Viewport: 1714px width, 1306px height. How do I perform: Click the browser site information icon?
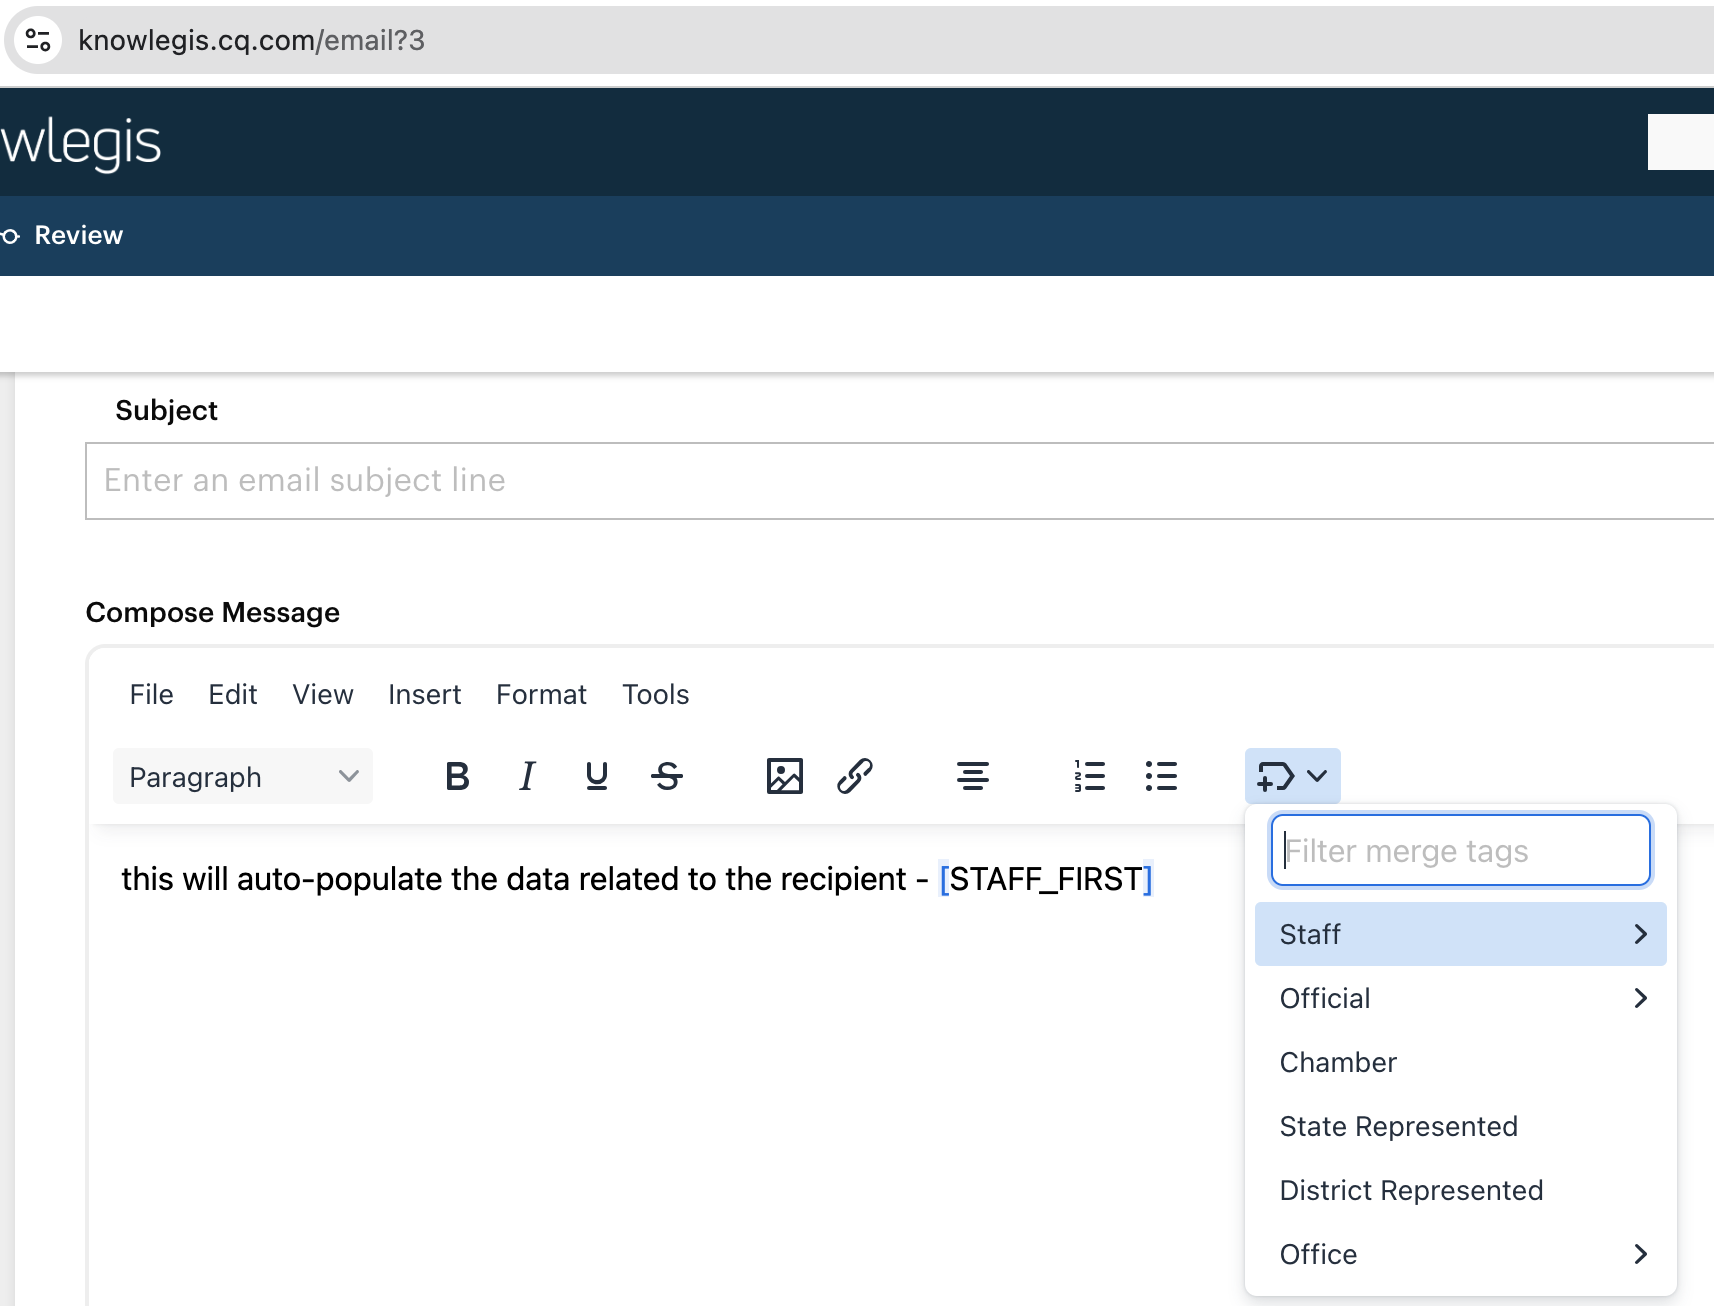tap(39, 40)
